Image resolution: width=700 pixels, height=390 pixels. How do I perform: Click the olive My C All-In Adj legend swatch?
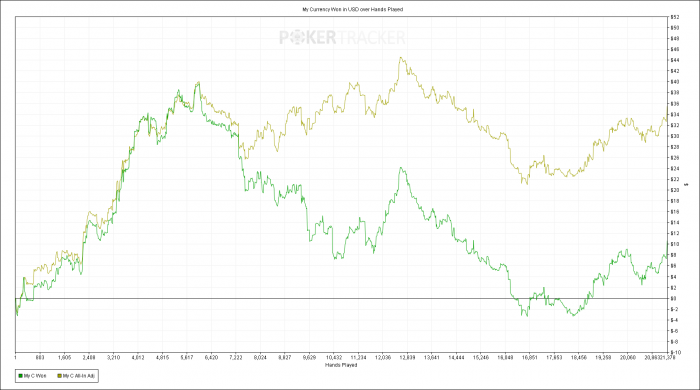[x=59, y=376]
